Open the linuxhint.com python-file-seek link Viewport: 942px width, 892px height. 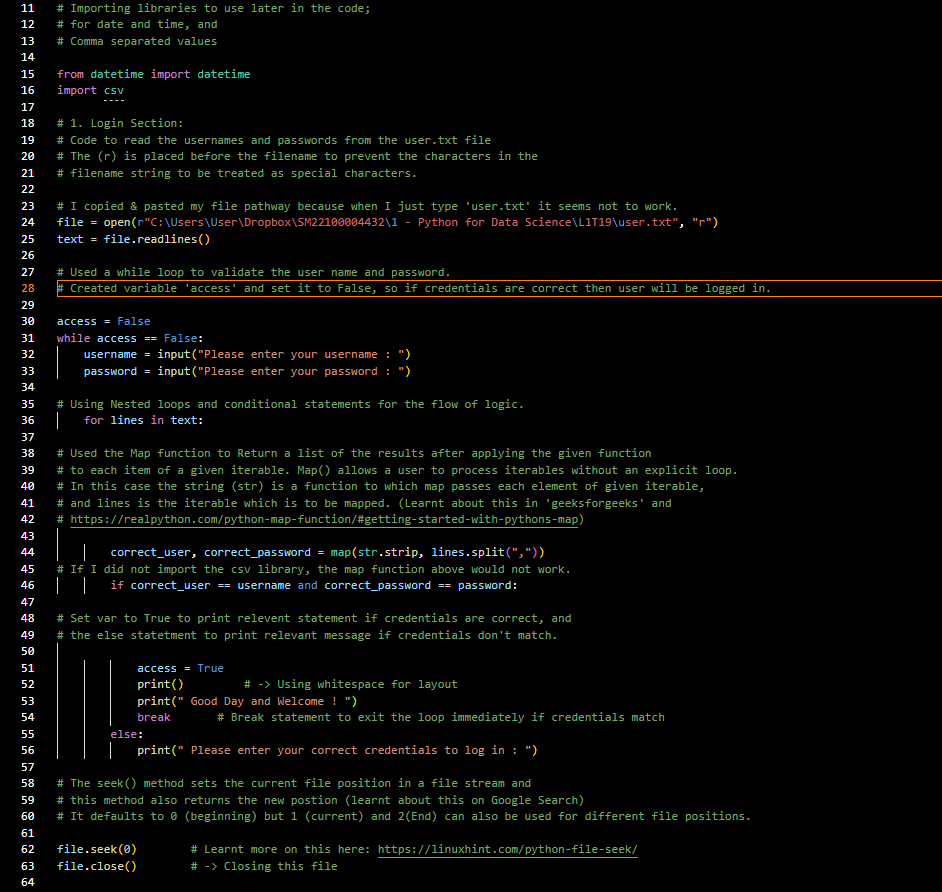(508, 848)
